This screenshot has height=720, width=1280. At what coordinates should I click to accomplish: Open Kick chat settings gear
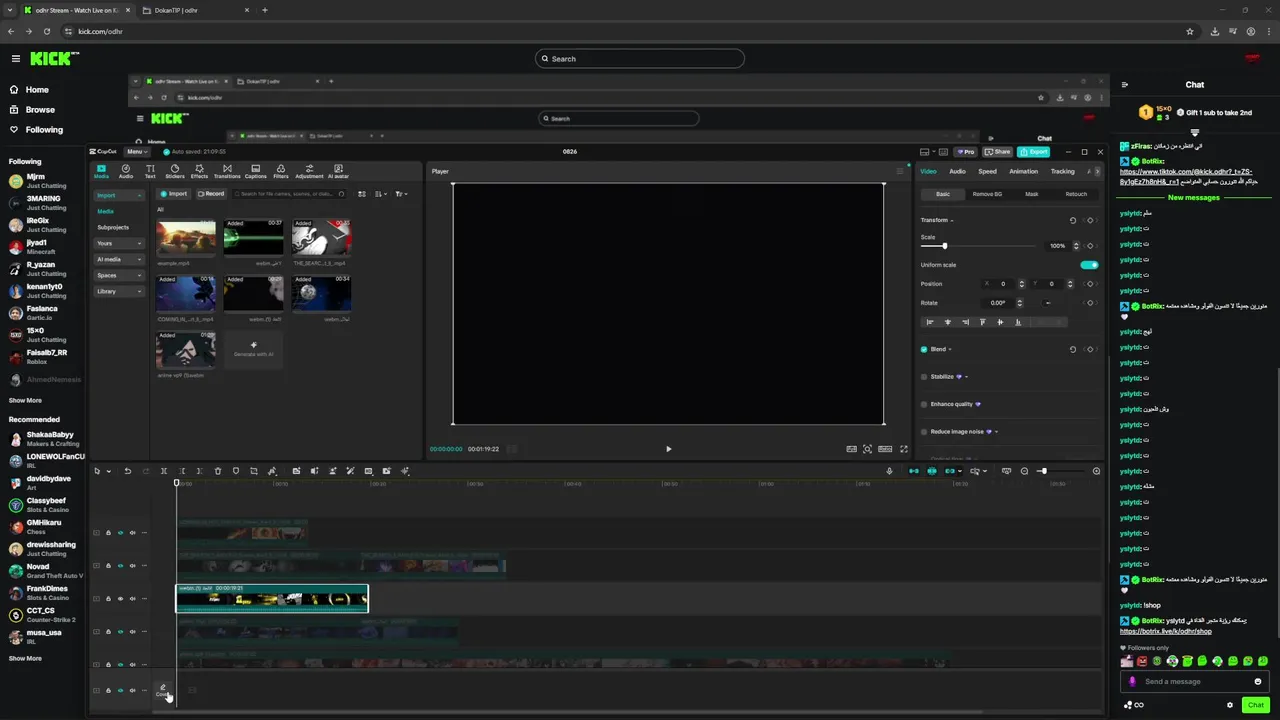click(x=1230, y=705)
